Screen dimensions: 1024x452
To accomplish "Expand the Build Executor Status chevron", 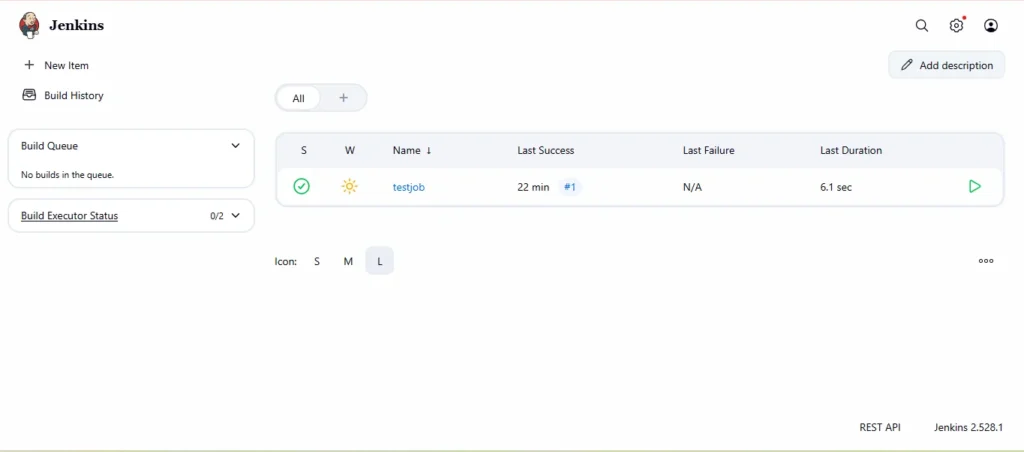I will [x=236, y=215].
